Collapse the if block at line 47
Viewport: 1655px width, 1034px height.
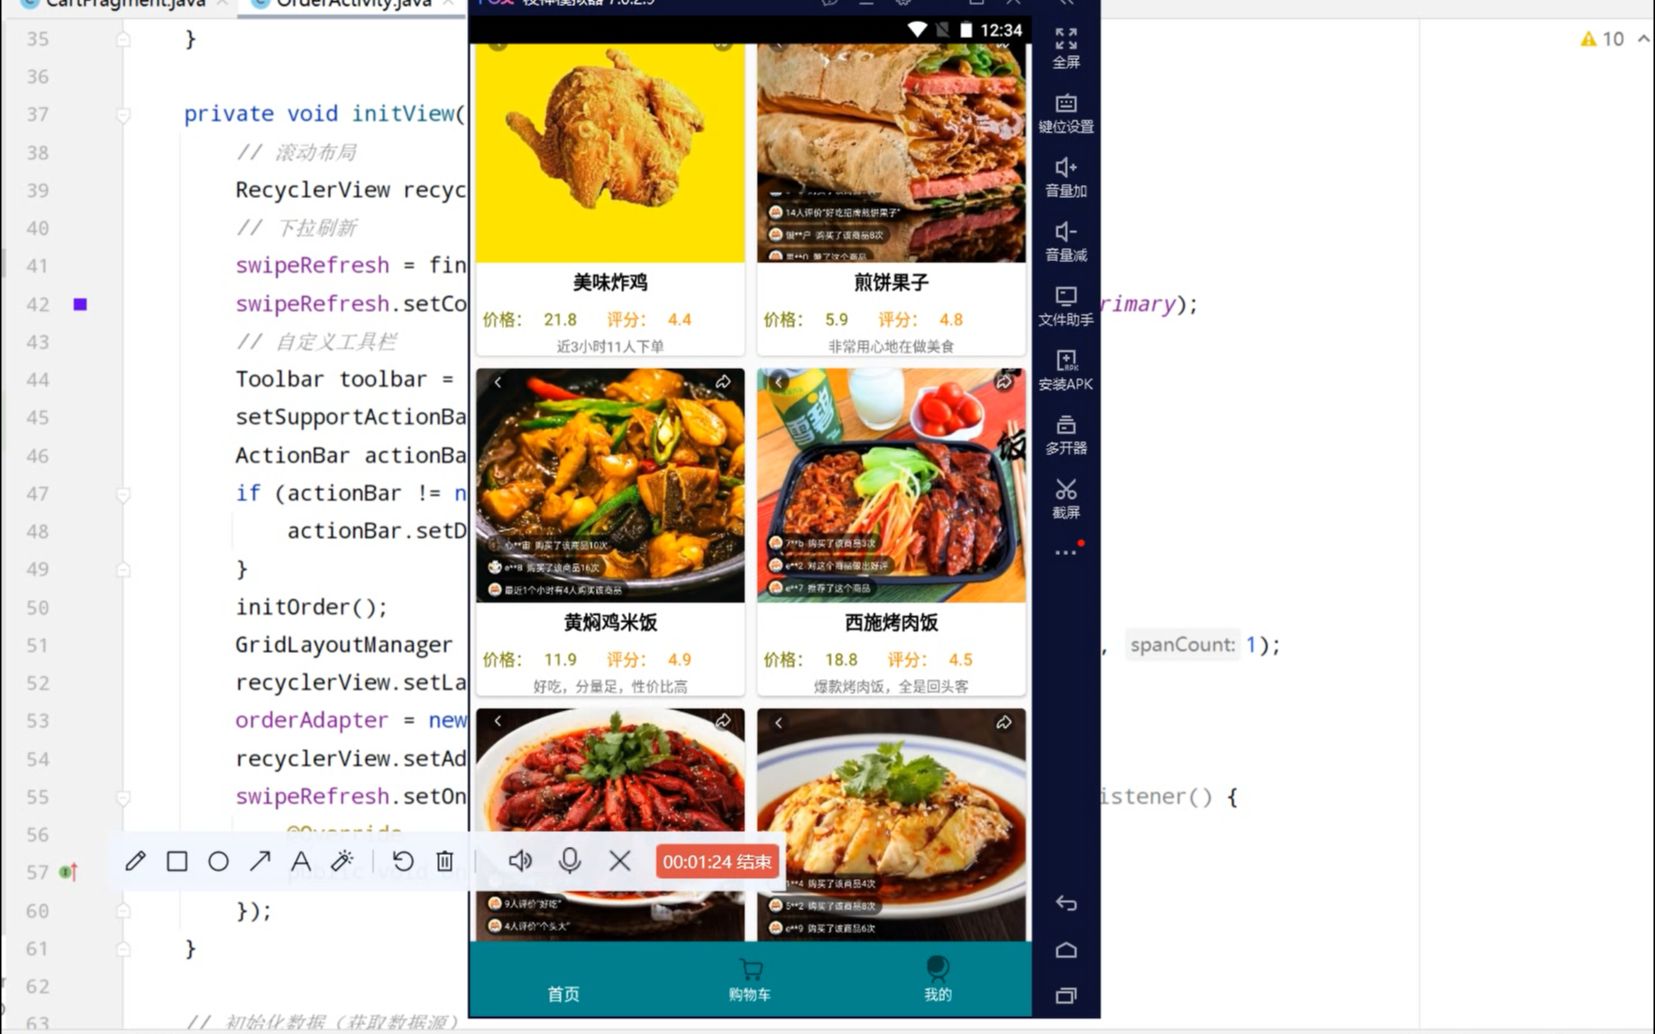(123, 494)
